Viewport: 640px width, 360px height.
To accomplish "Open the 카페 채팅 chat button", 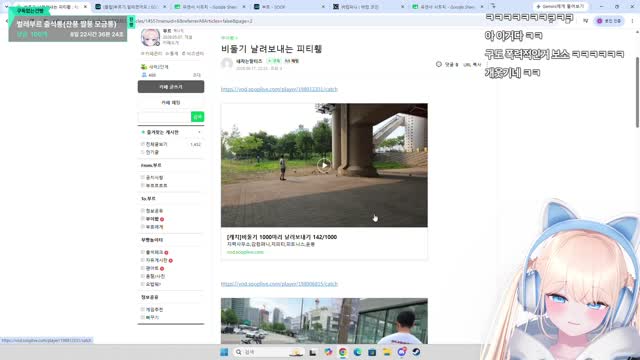I will [x=171, y=102].
